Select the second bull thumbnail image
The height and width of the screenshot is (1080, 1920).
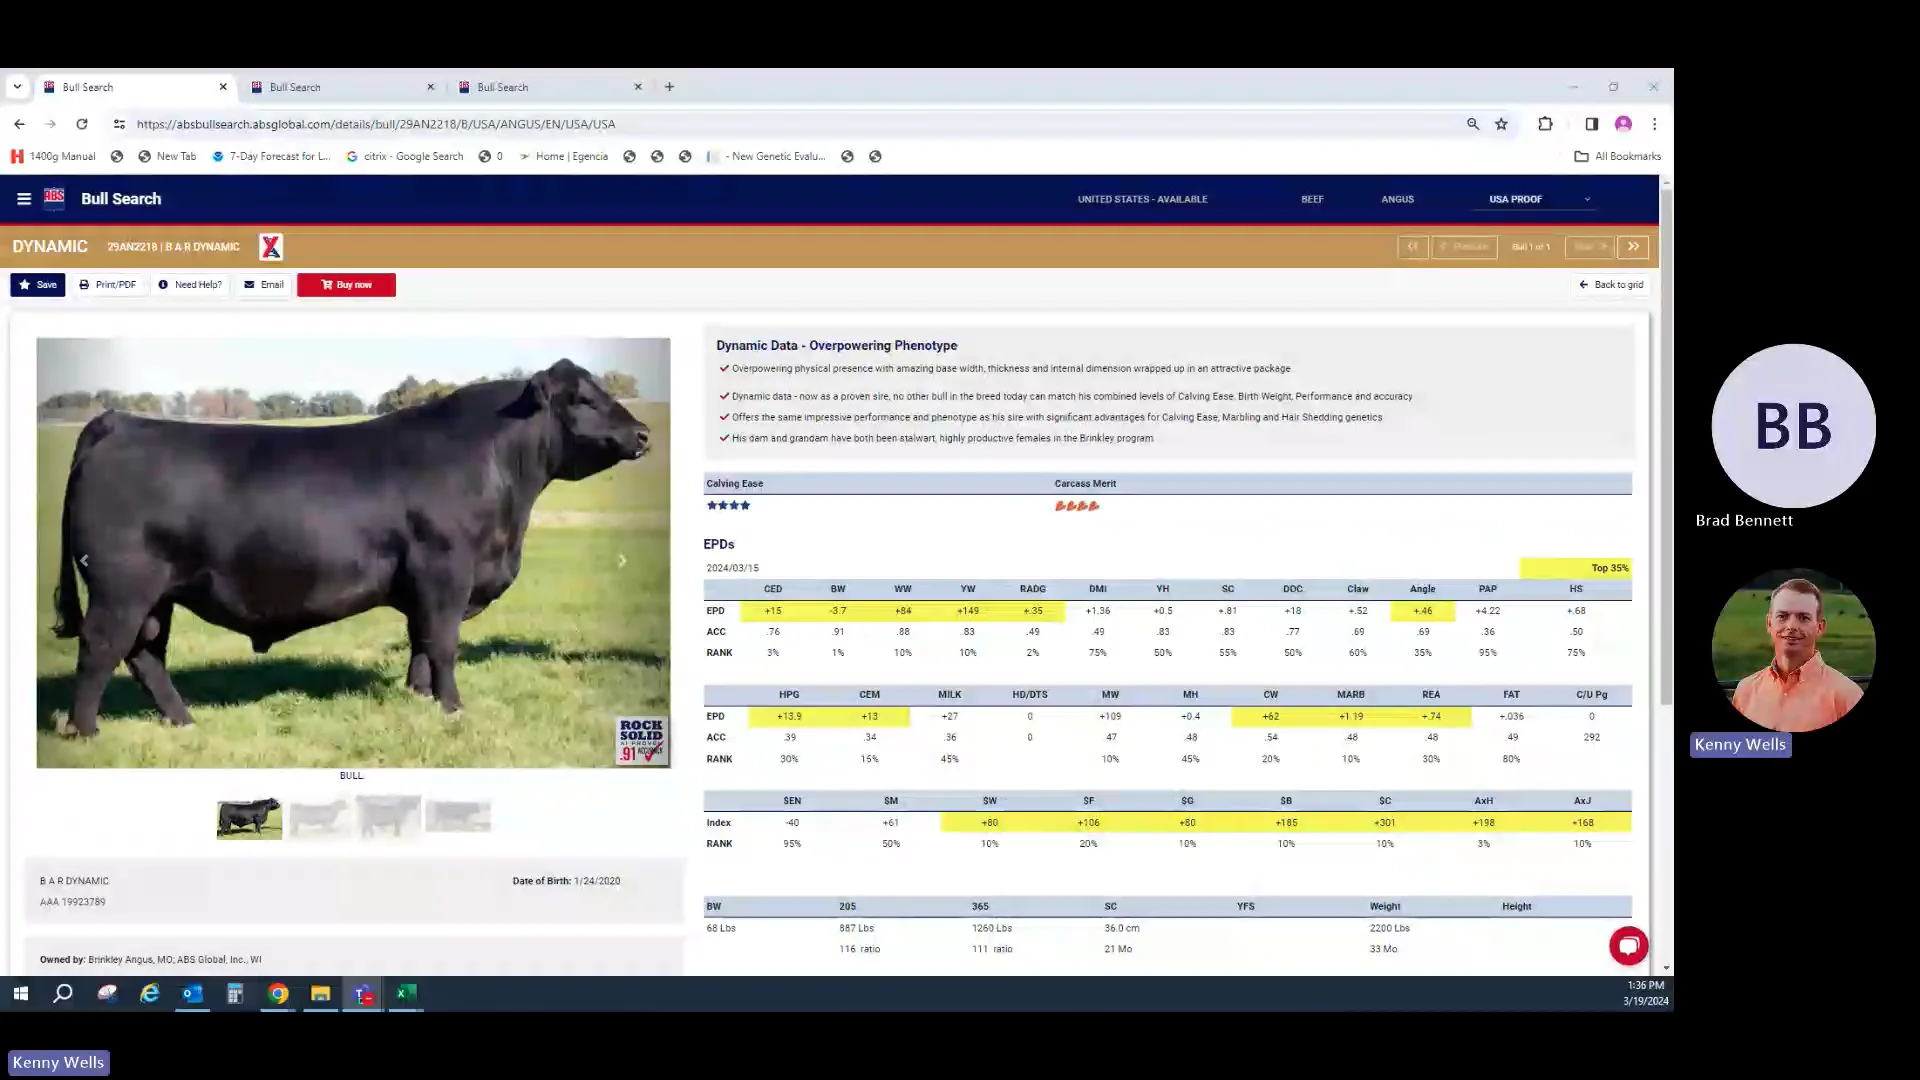pos(318,816)
